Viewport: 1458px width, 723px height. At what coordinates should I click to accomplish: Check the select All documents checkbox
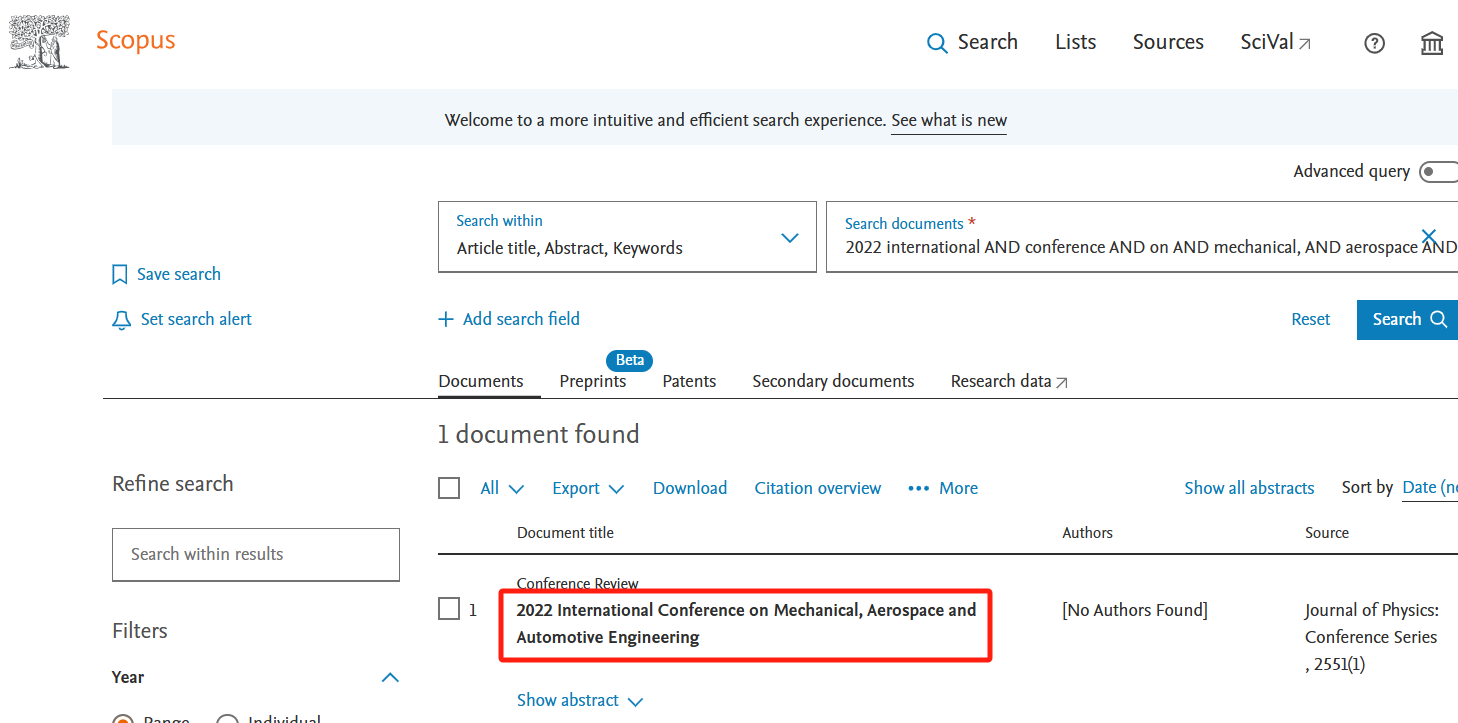449,488
